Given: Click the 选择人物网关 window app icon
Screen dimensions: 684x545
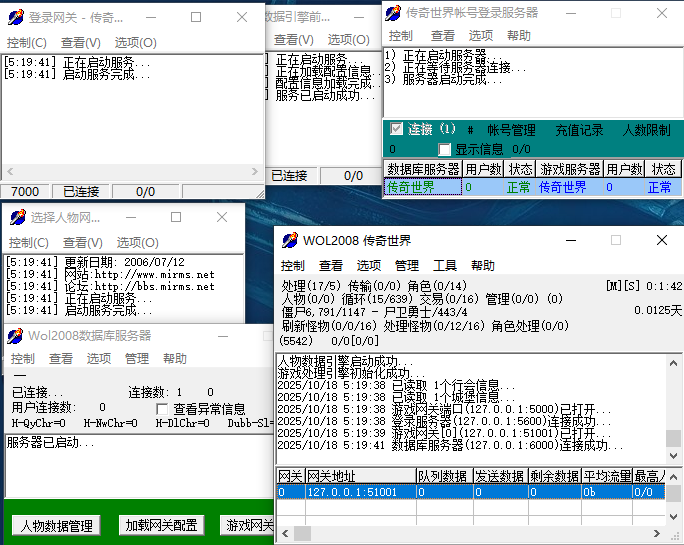Looking at the screenshot, I should tap(18, 217).
